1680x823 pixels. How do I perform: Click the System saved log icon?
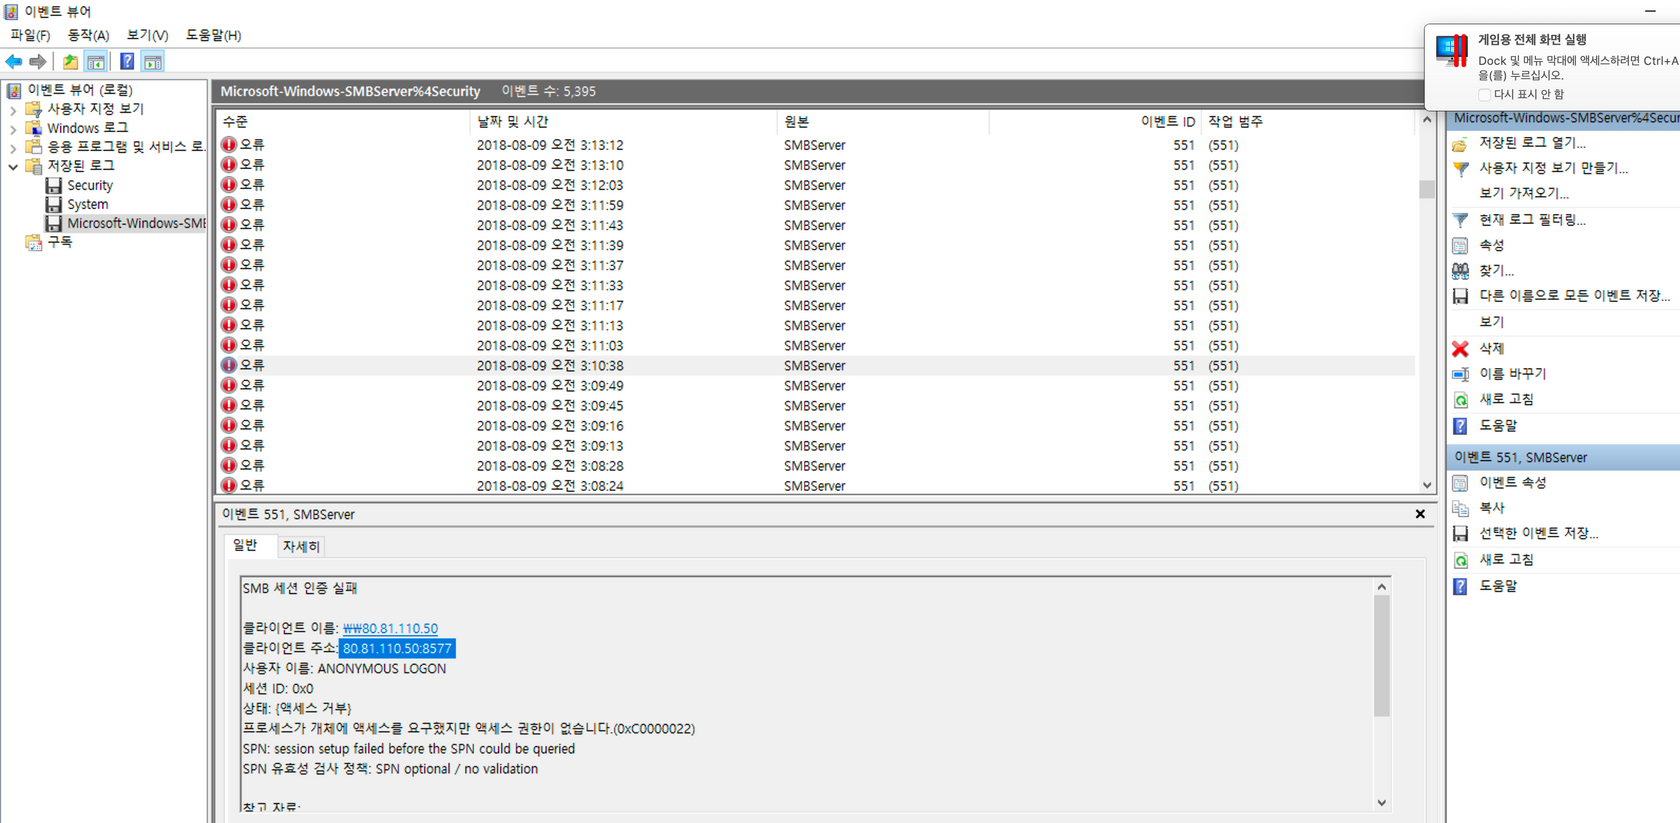(54, 204)
